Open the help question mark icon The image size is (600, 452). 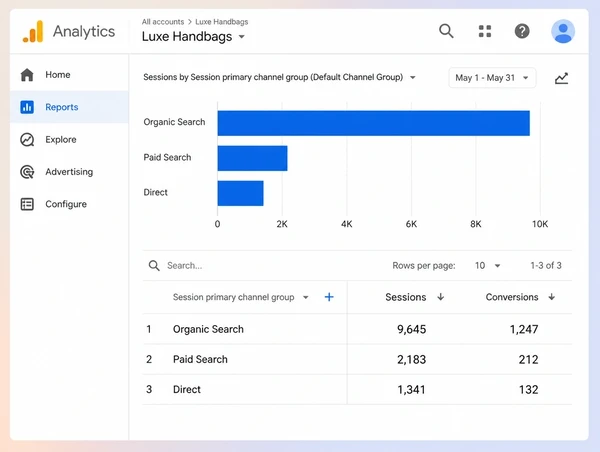522,31
